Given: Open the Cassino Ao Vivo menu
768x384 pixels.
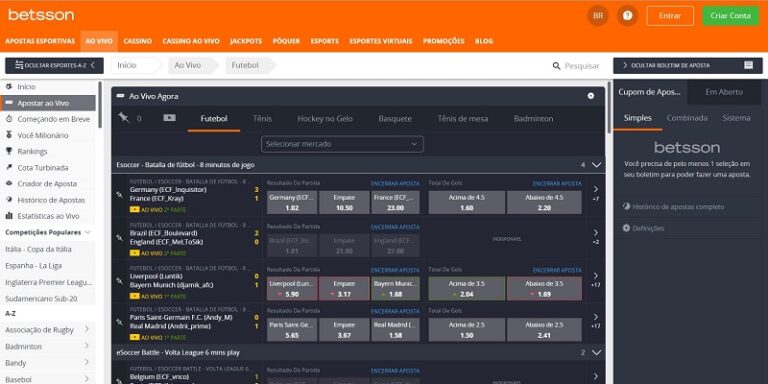Looking at the screenshot, I should 191,41.
